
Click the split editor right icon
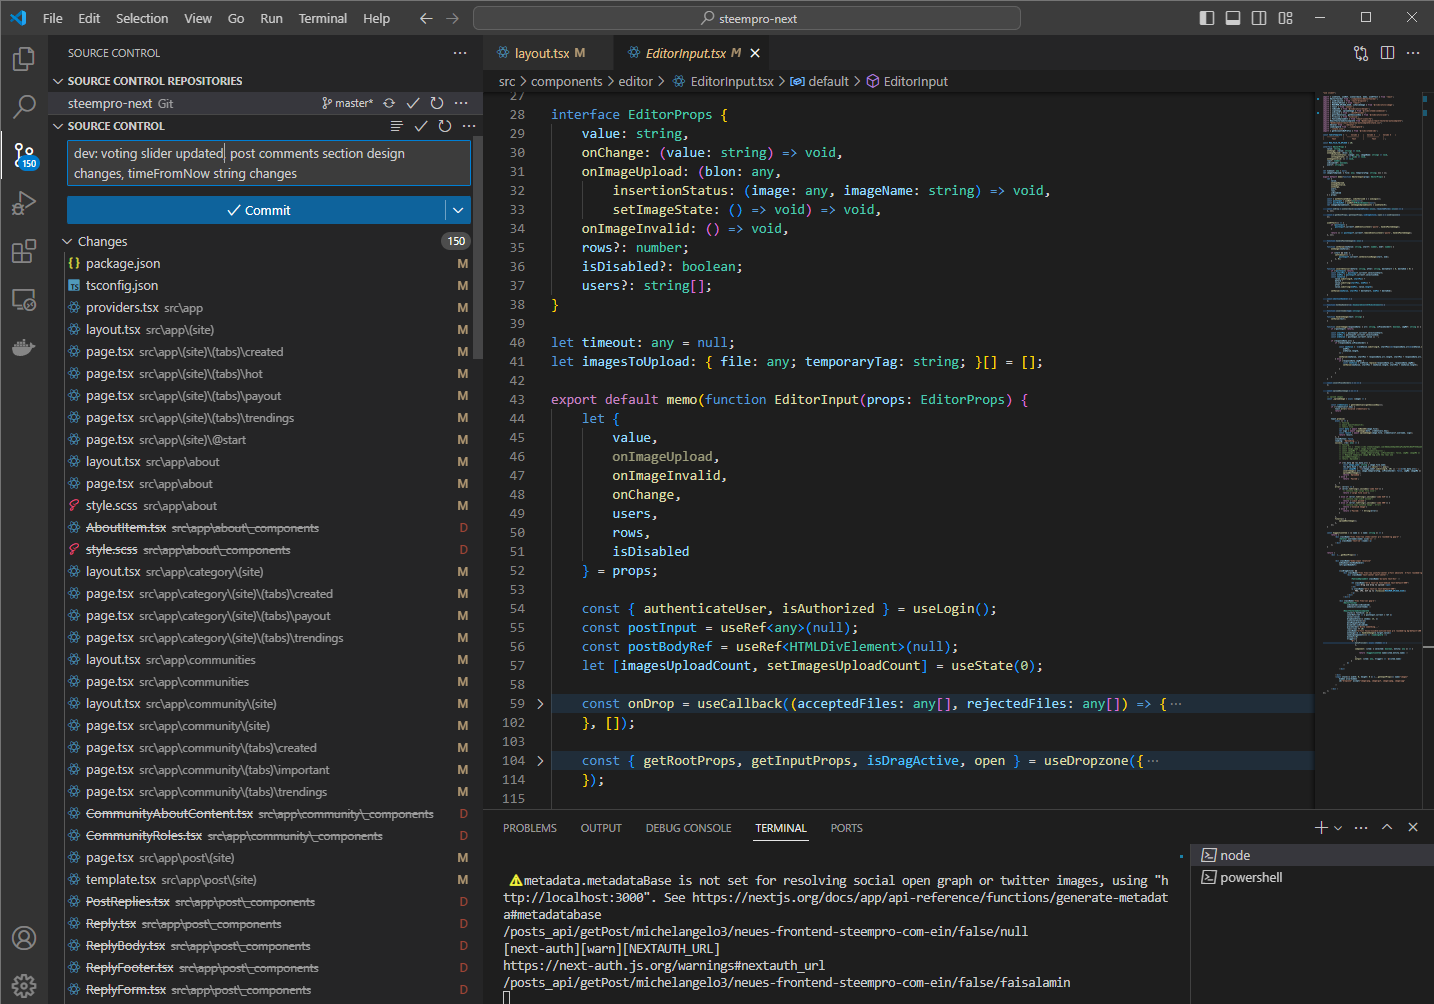click(1387, 53)
